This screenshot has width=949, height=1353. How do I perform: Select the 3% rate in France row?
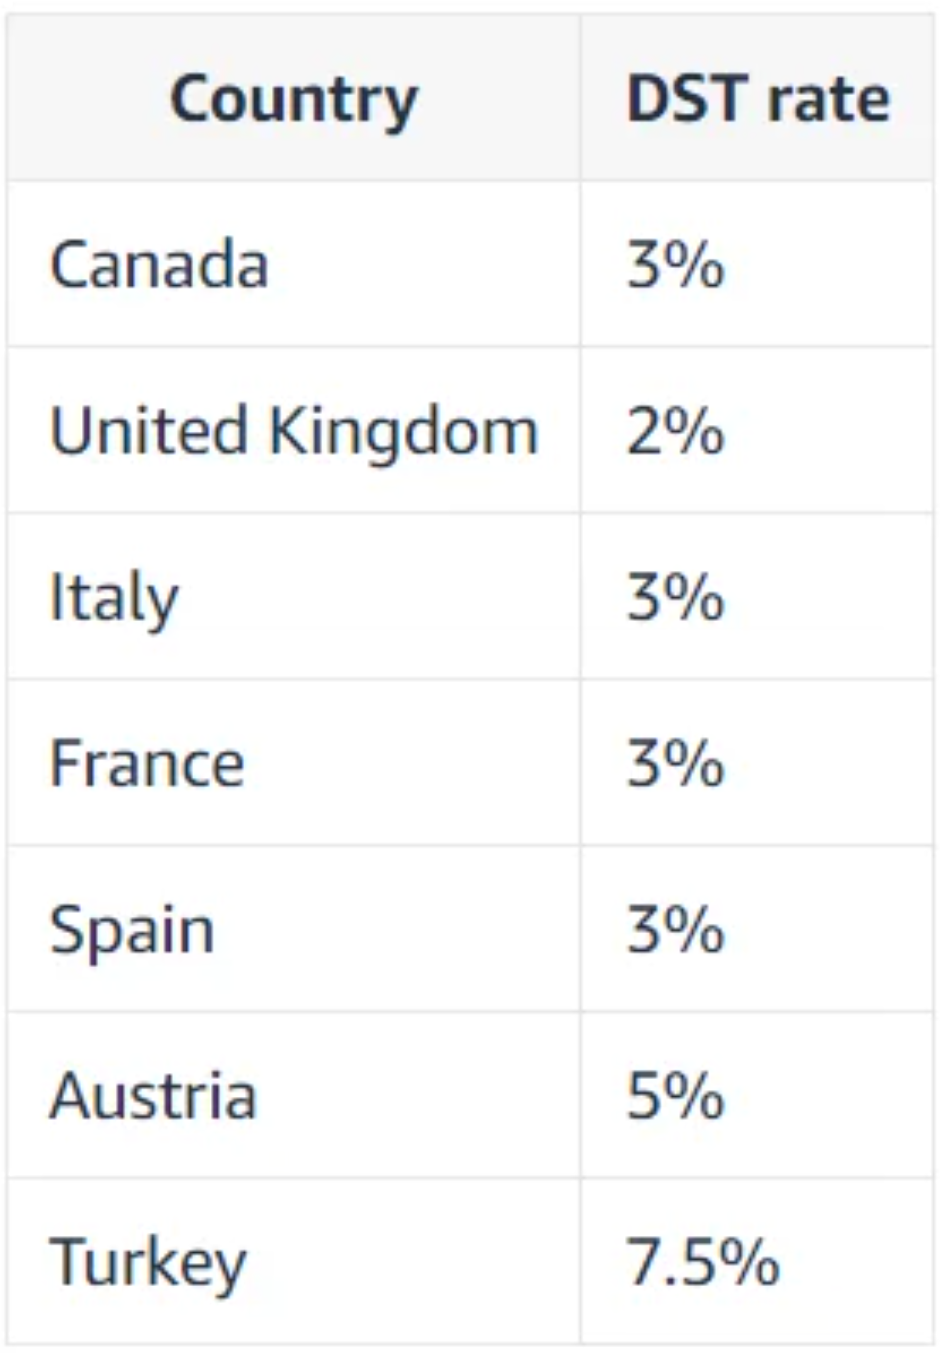tap(675, 763)
